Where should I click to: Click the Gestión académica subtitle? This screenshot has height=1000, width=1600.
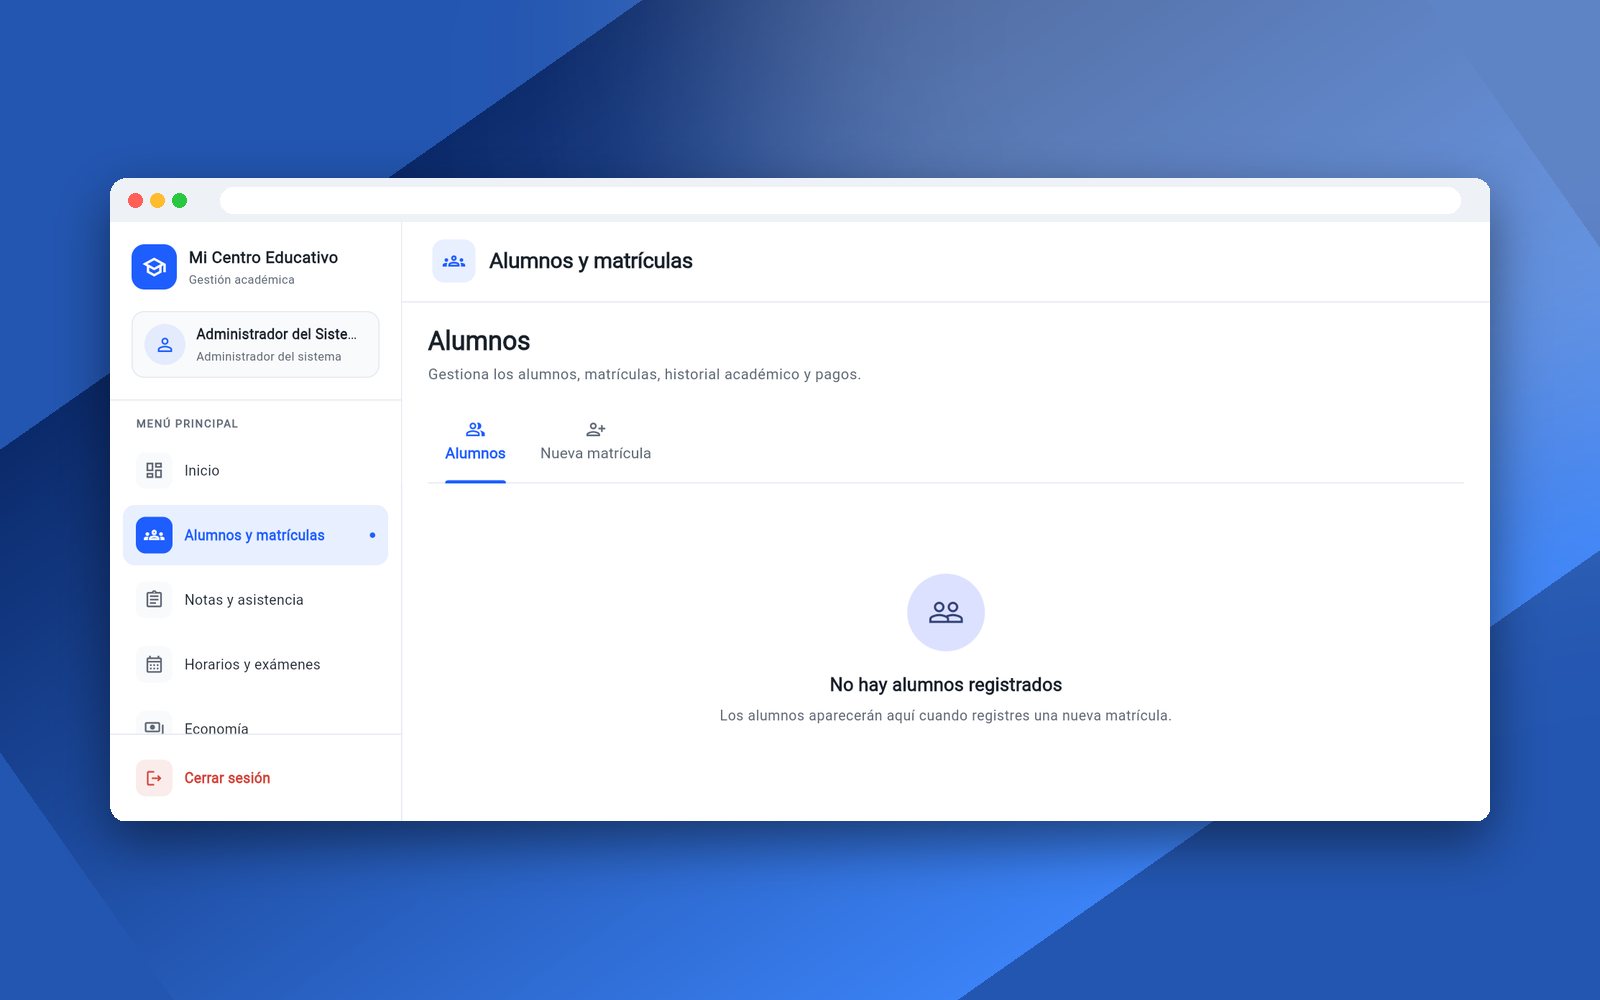tap(242, 280)
